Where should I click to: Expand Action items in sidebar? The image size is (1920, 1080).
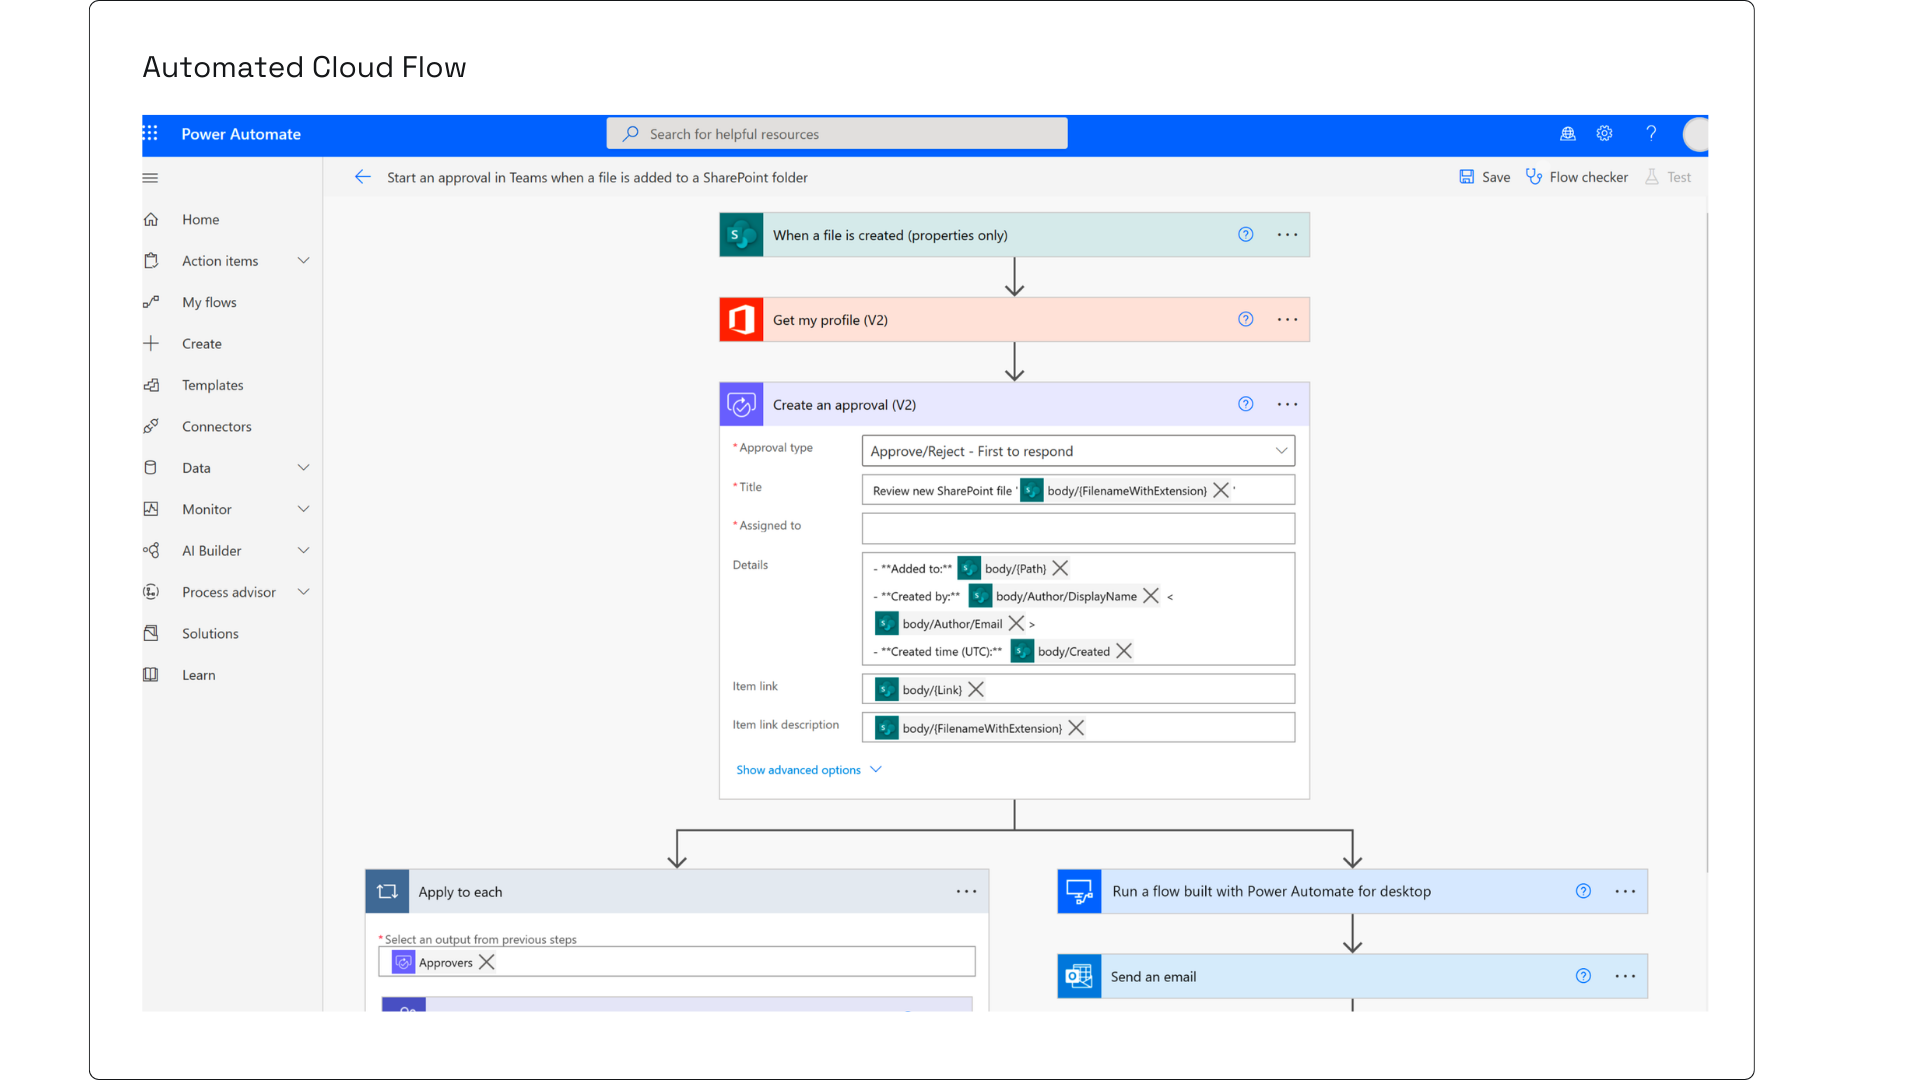tap(304, 261)
